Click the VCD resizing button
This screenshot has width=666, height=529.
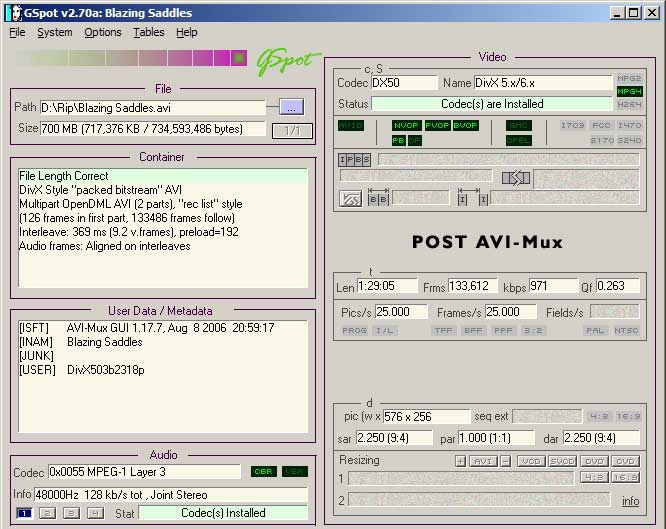point(531,461)
